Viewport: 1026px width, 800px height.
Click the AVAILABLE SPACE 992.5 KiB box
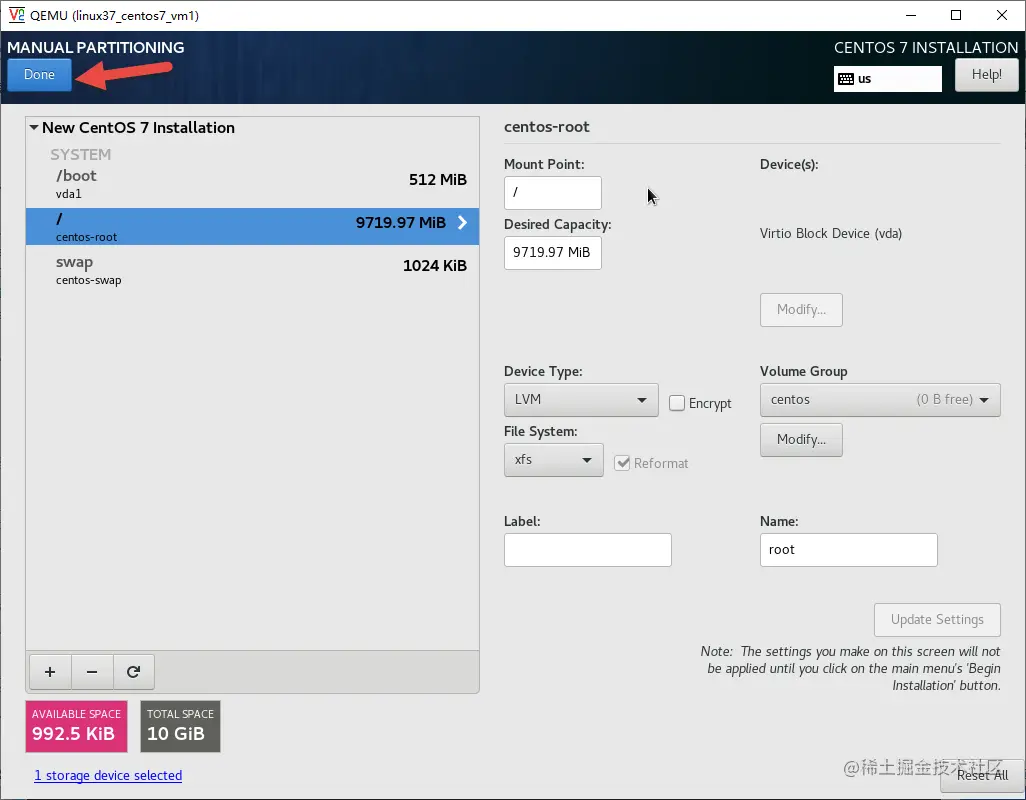pyautogui.click(x=77, y=726)
